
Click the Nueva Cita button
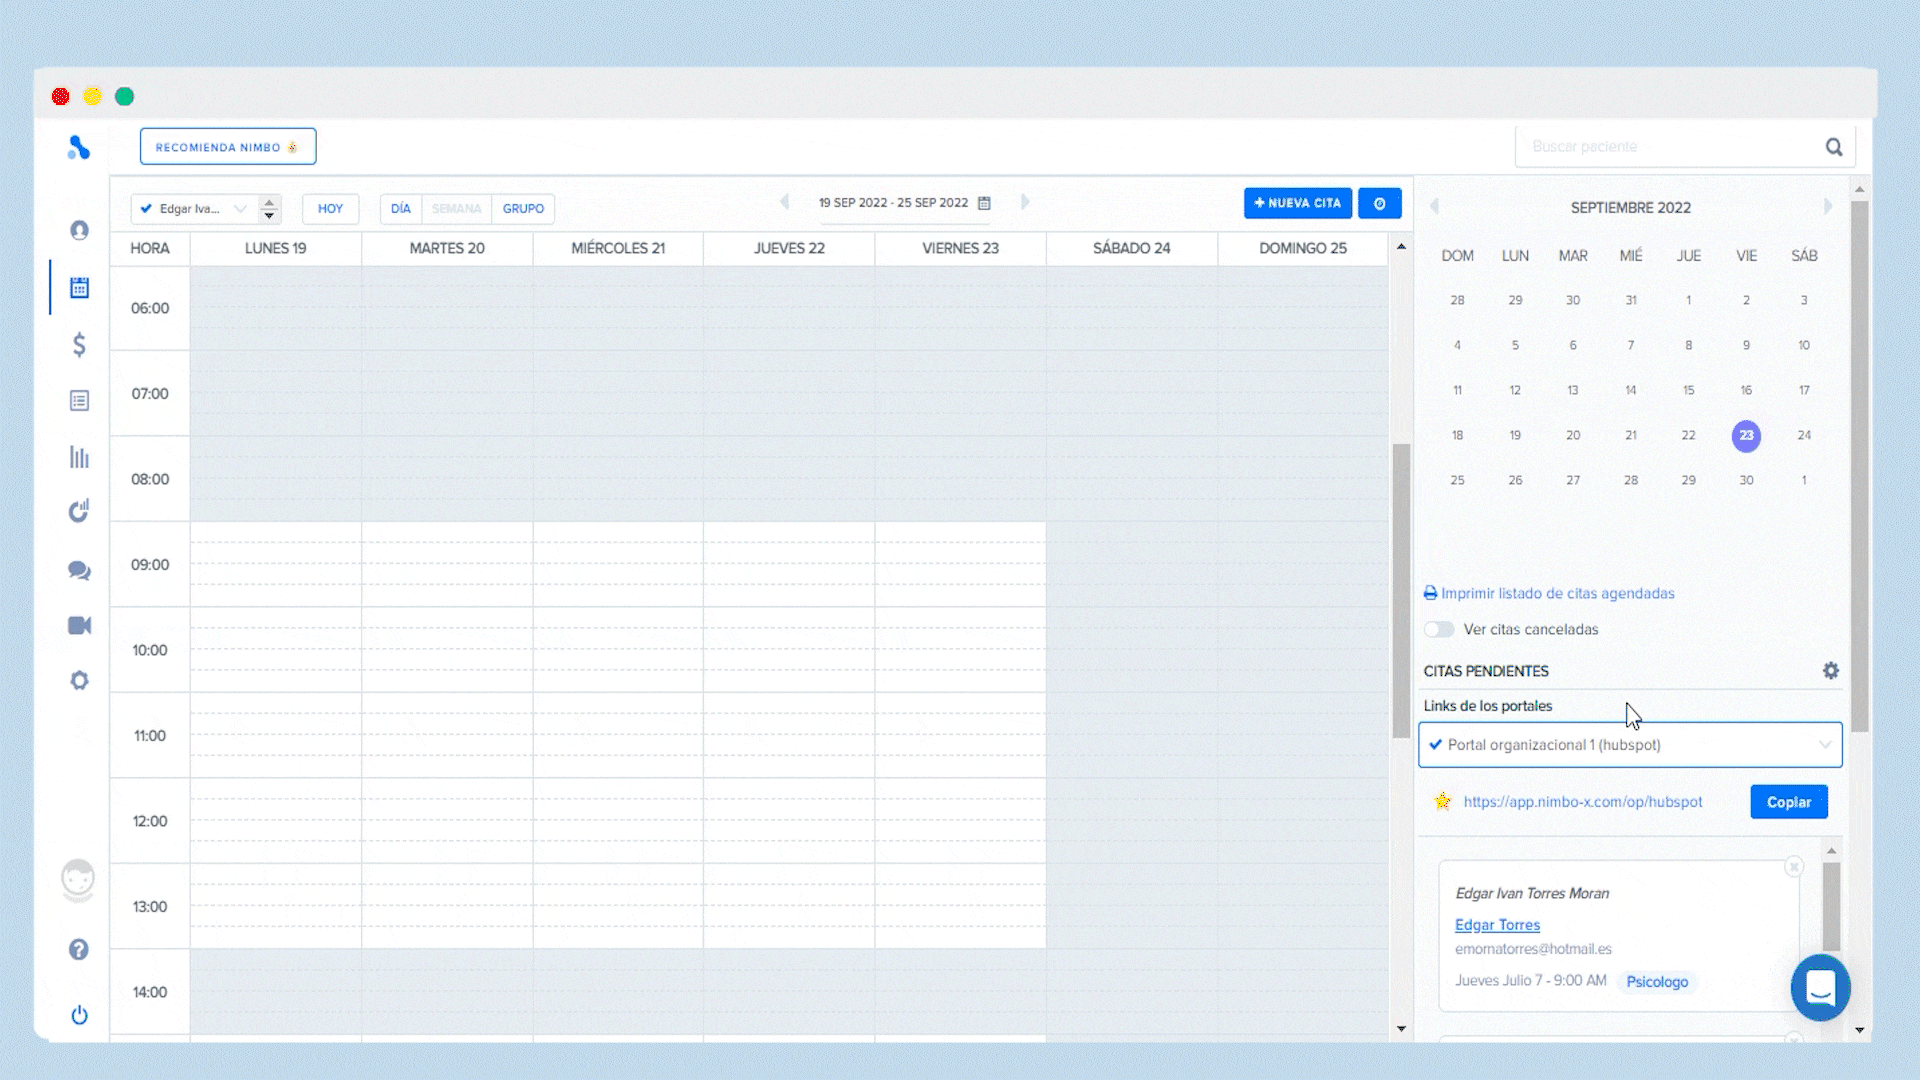point(1298,203)
